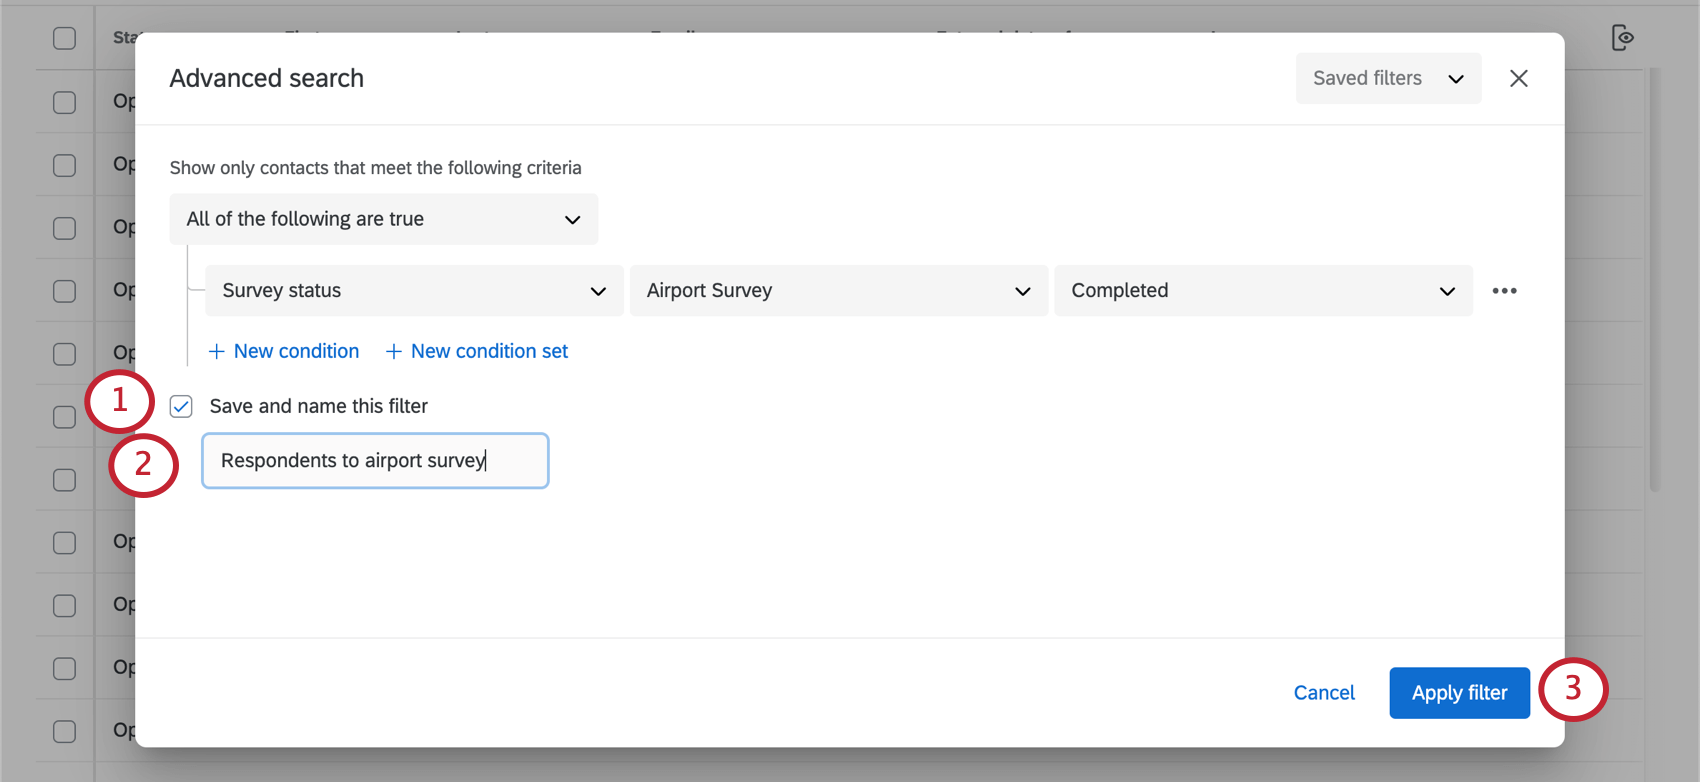Open the Survey status field dropdown
This screenshot has height=782, width=1700.
(x=414, y=291)
